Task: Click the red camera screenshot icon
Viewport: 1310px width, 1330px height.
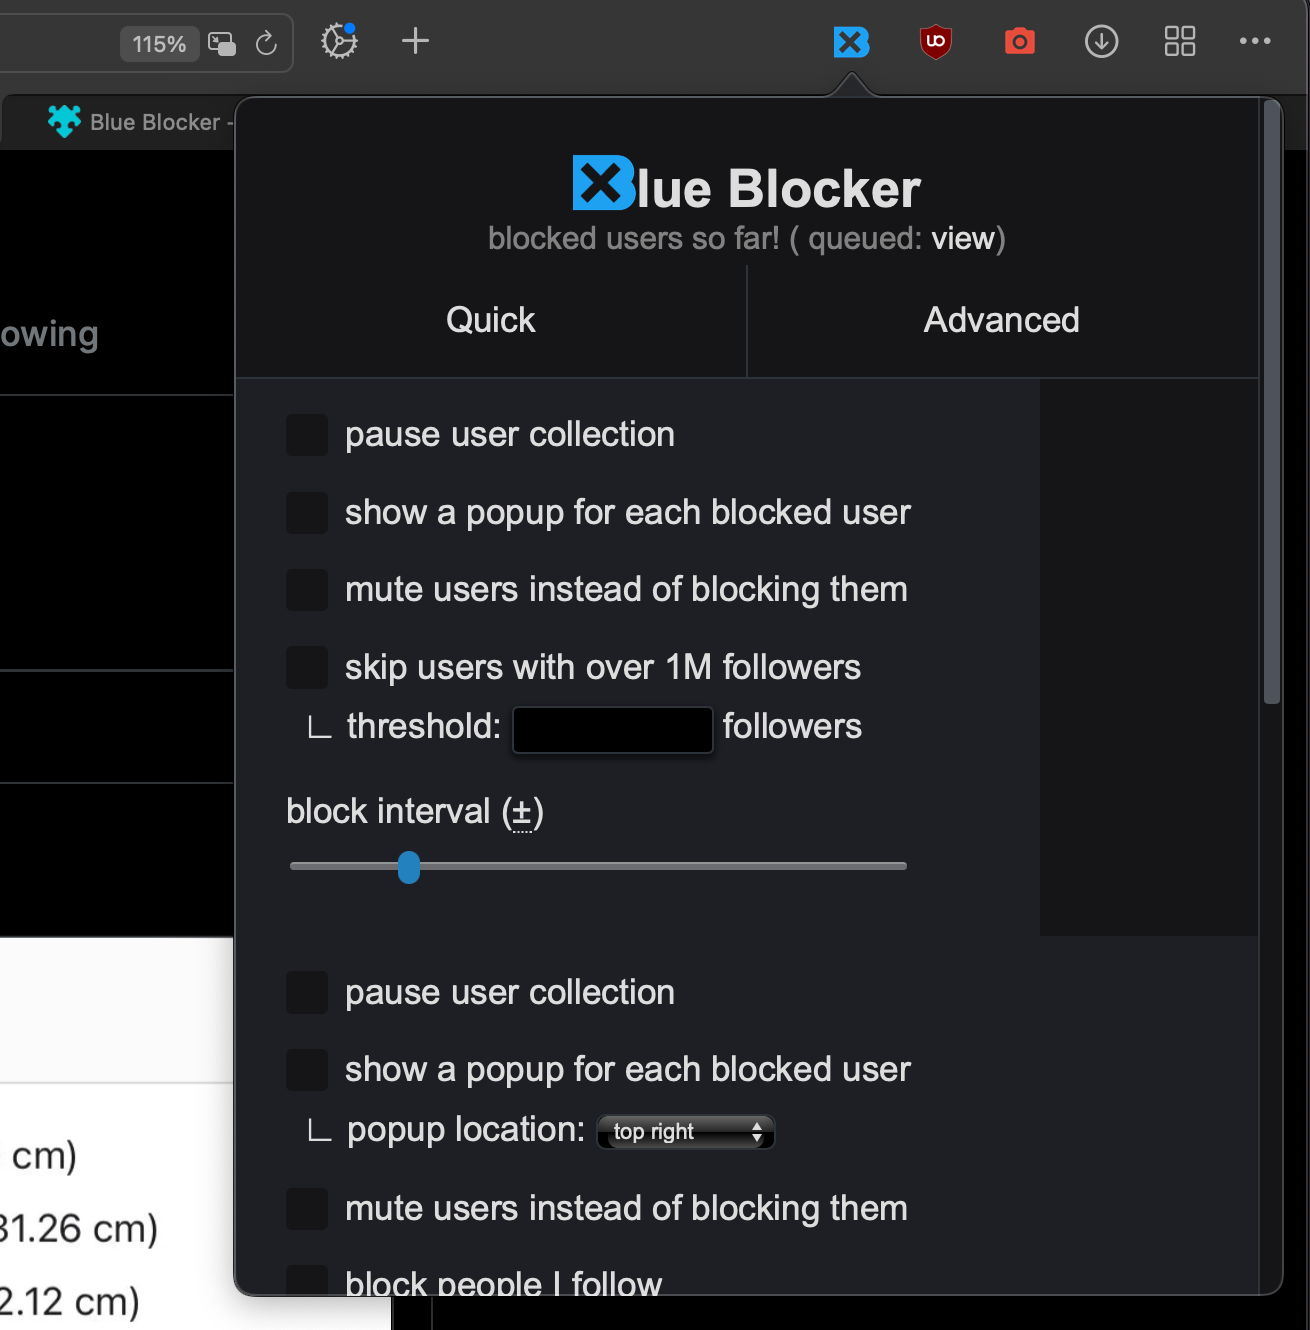Action: tap(1019, 42)
